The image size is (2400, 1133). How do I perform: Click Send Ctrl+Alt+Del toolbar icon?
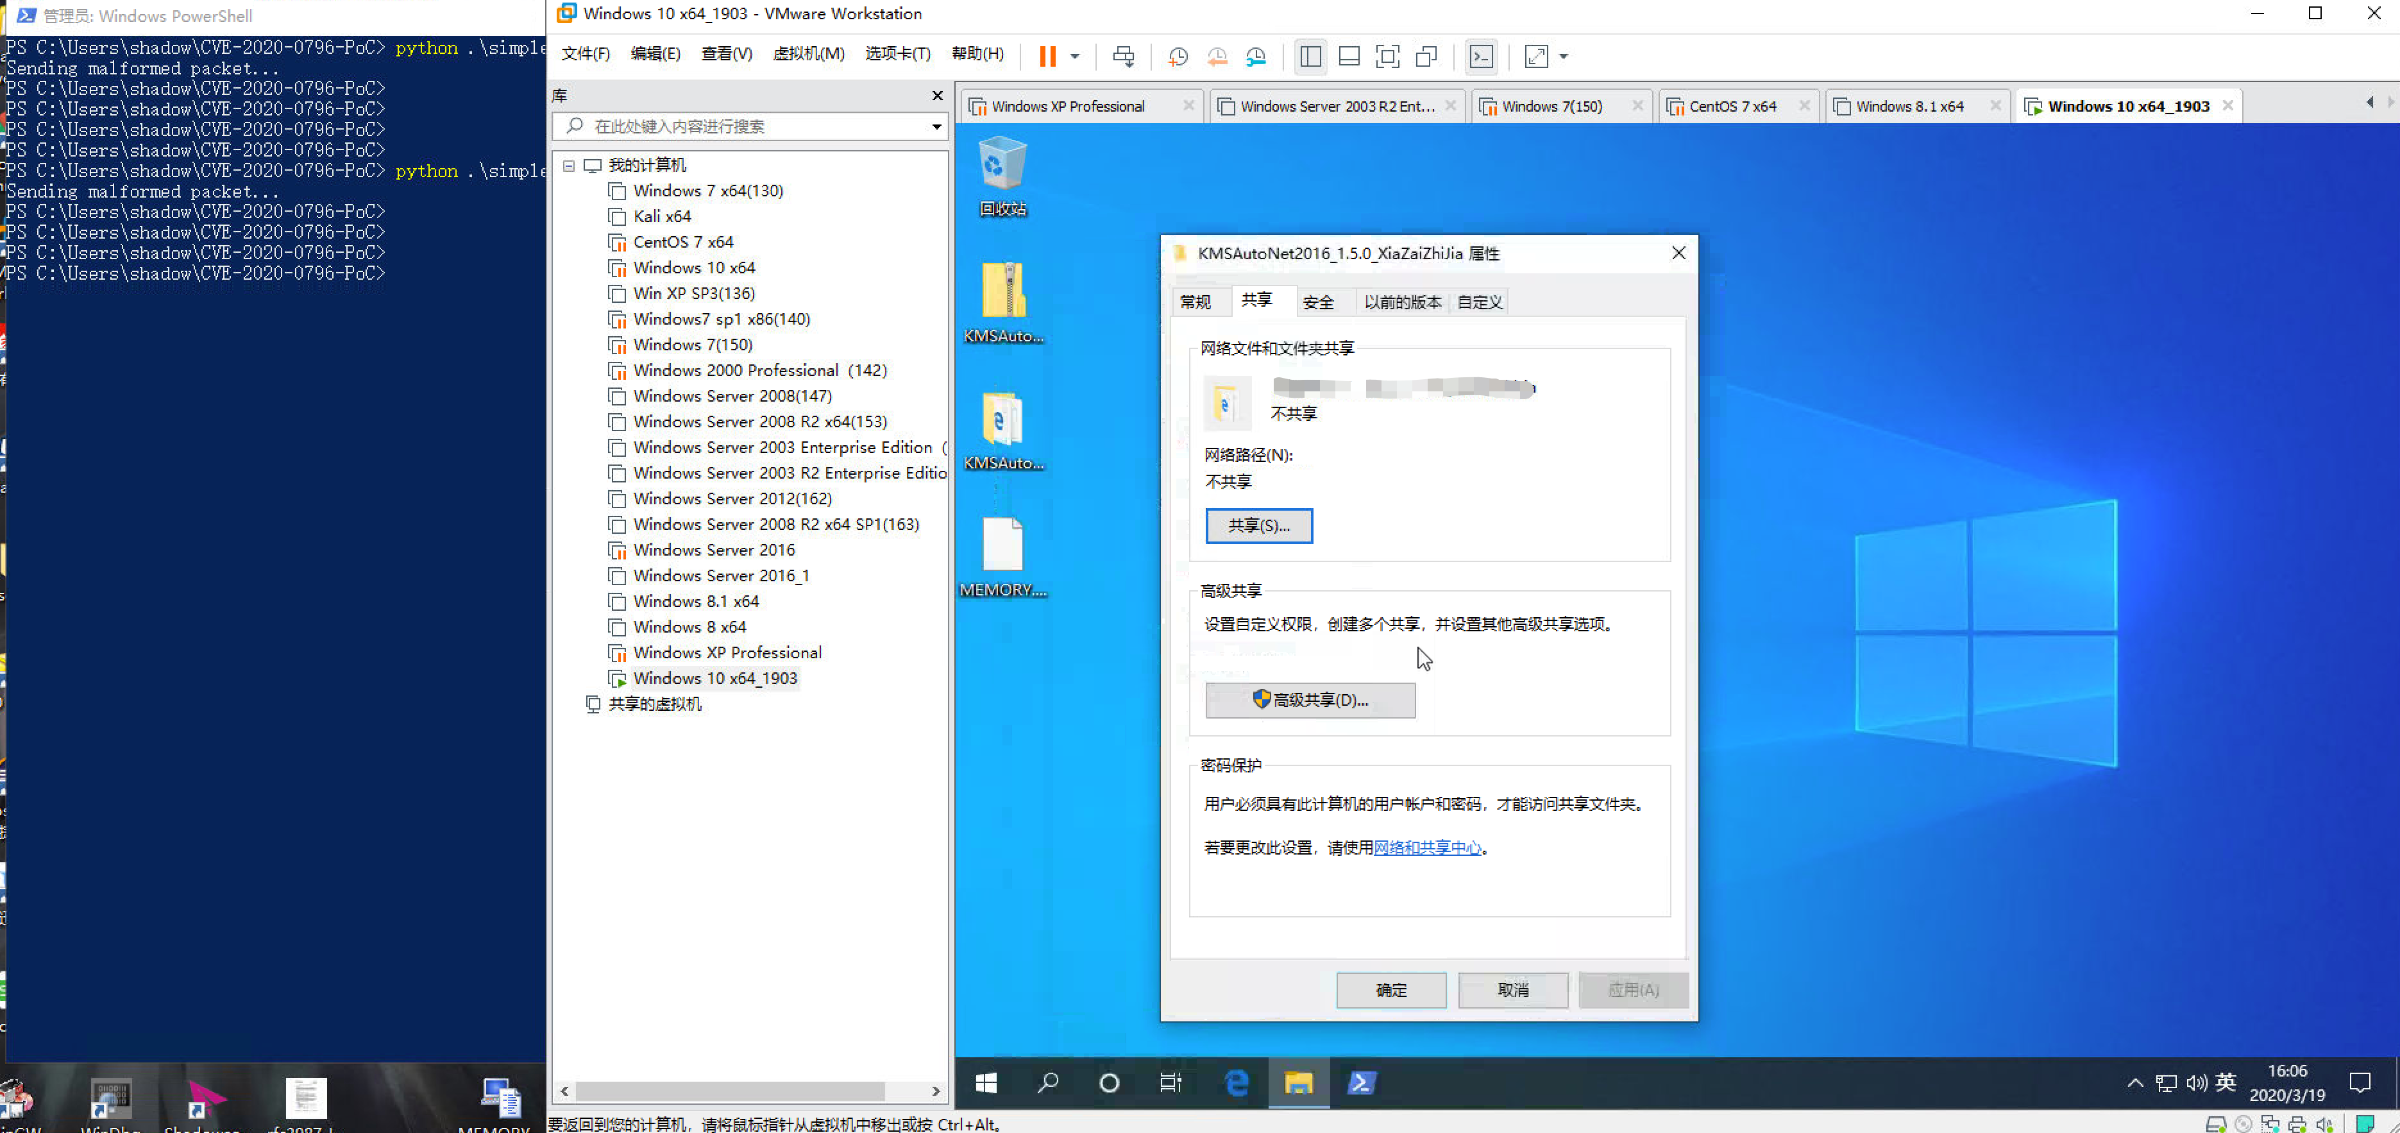[1123, 56]
